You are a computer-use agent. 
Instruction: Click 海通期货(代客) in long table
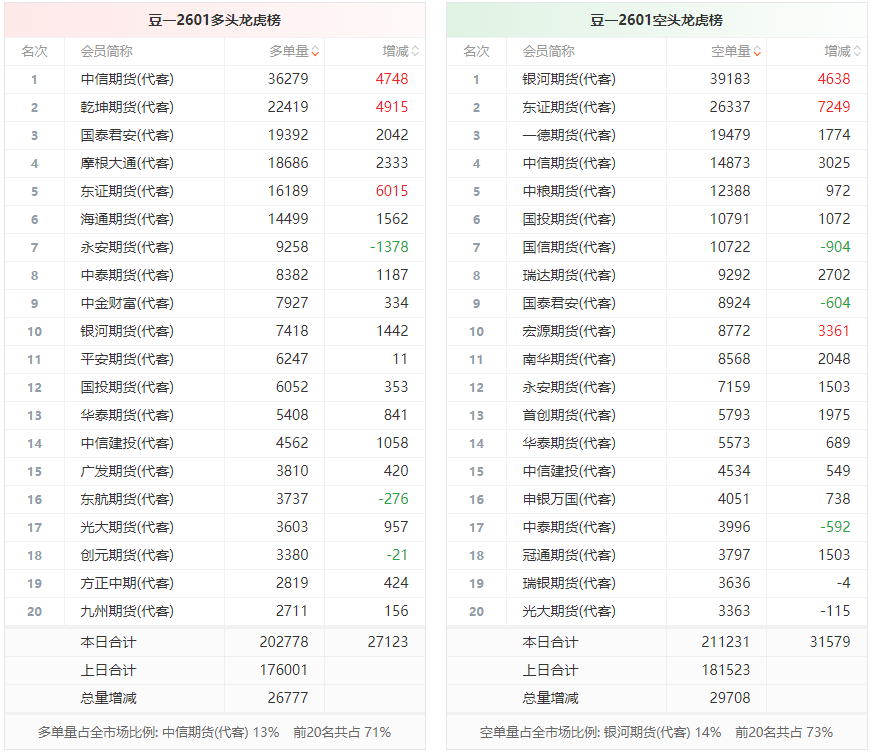pyautogui.click(x=127, y=219)
